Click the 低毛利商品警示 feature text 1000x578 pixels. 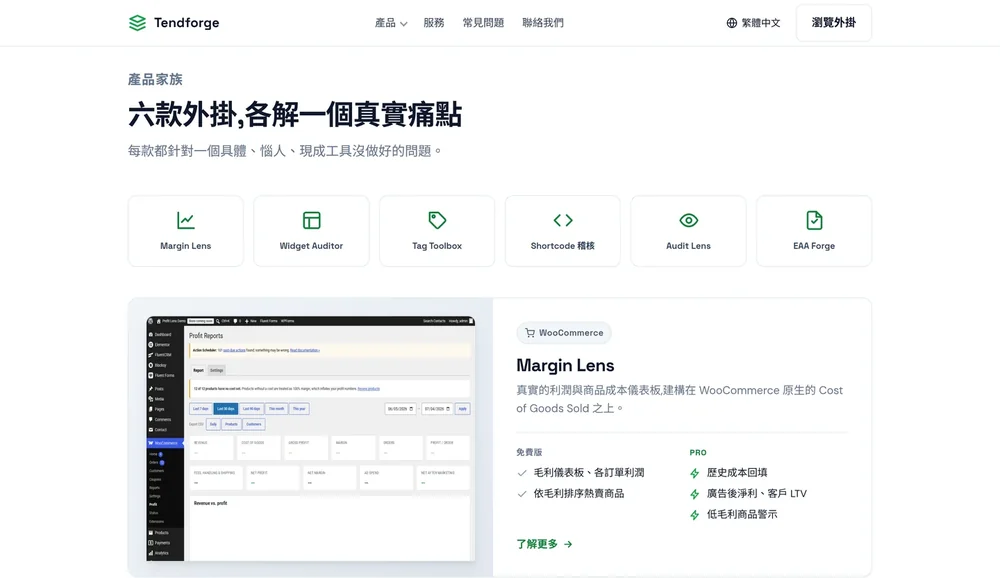coord(742,514)
